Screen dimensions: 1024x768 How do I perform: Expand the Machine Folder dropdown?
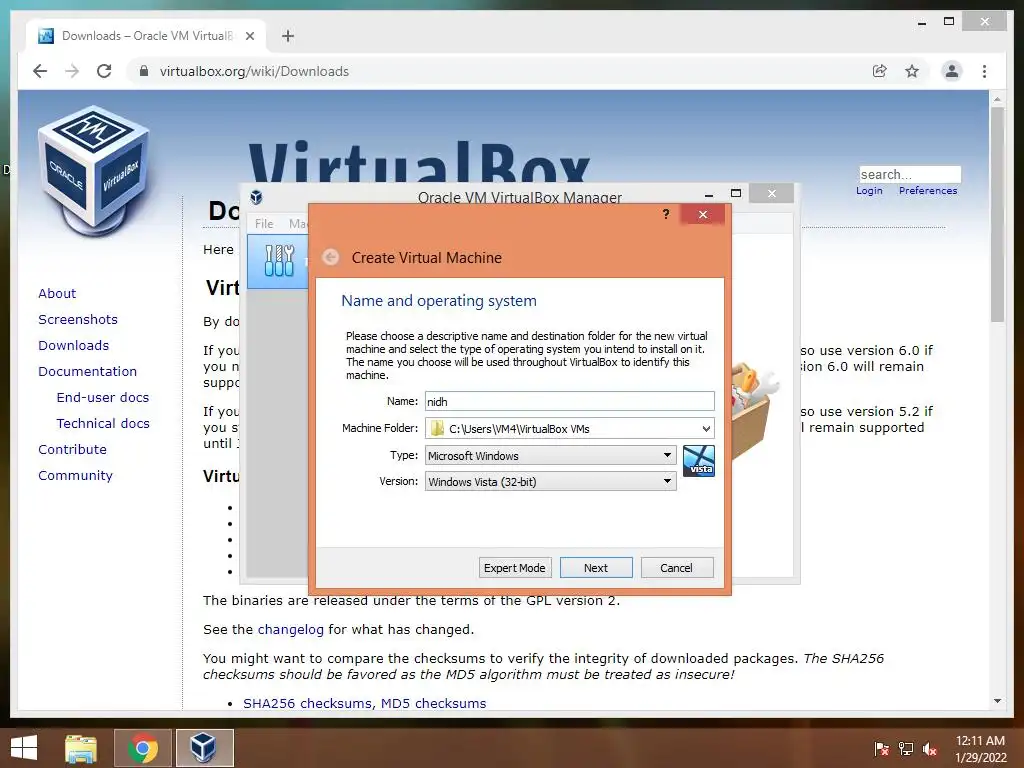[x=706, y=428]
